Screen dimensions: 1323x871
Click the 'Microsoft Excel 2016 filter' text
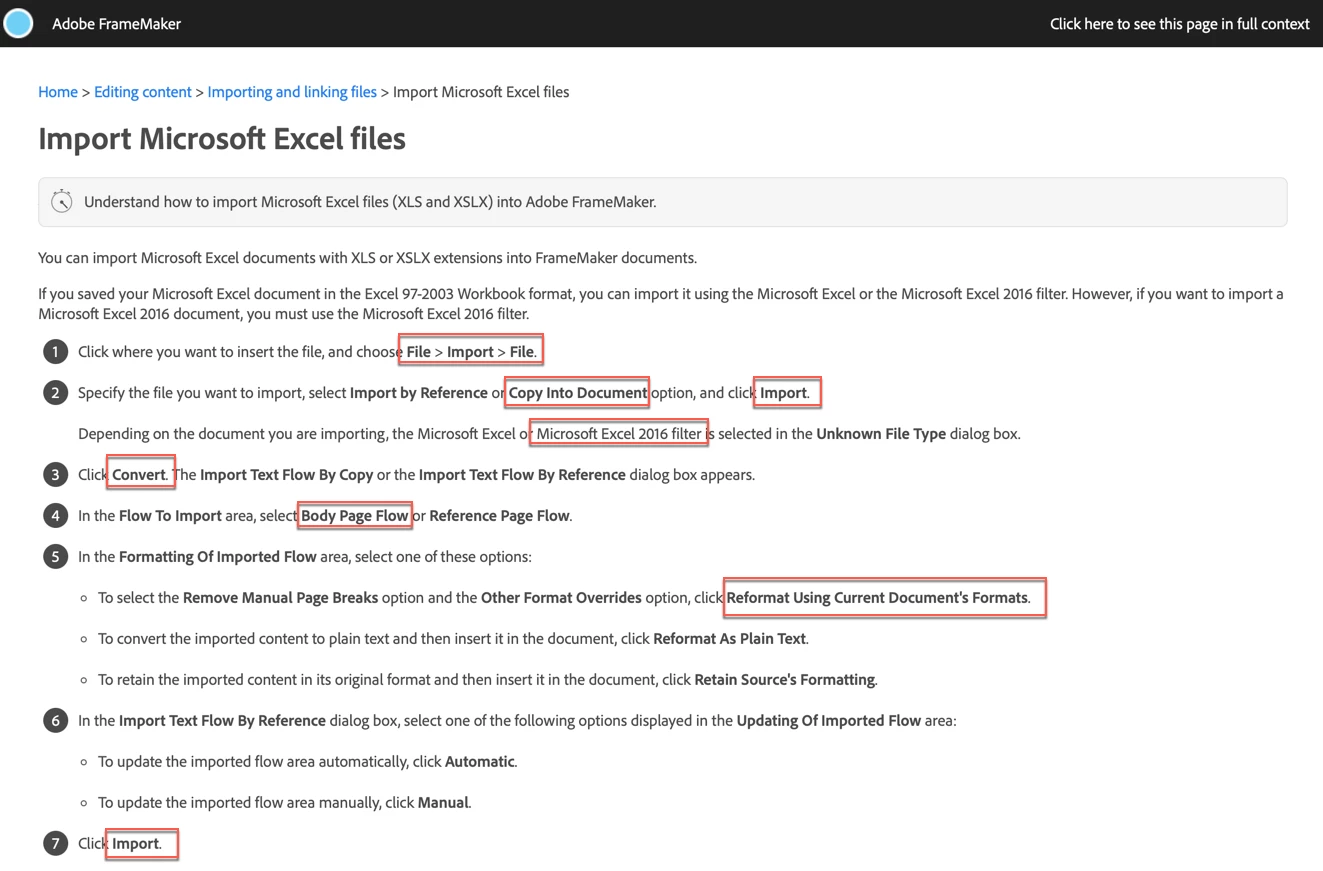pos(619,434)
